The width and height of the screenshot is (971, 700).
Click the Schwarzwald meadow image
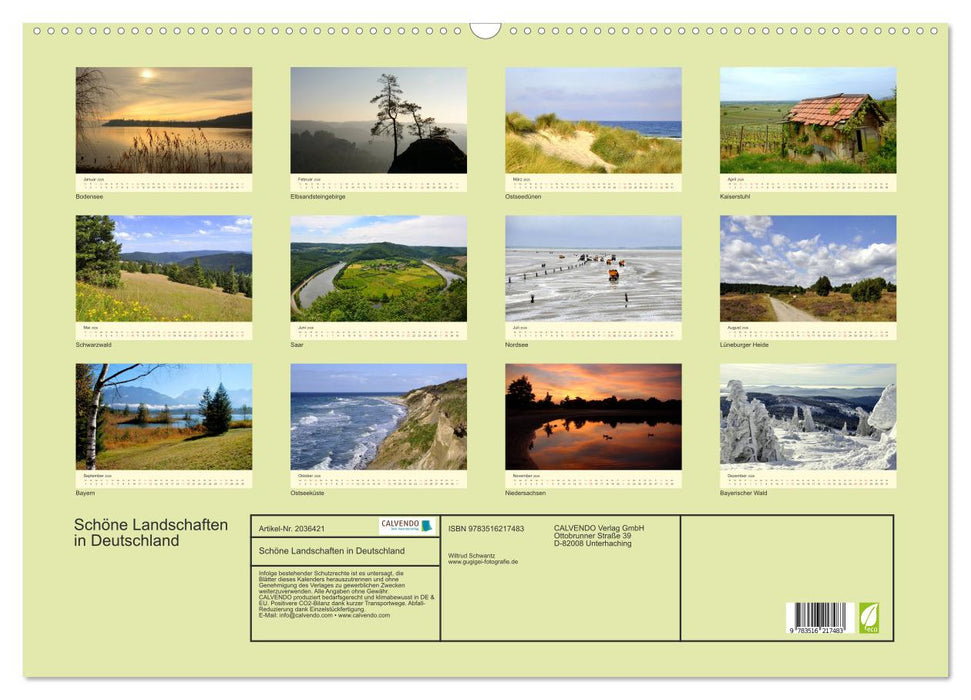tap(164, 268)
